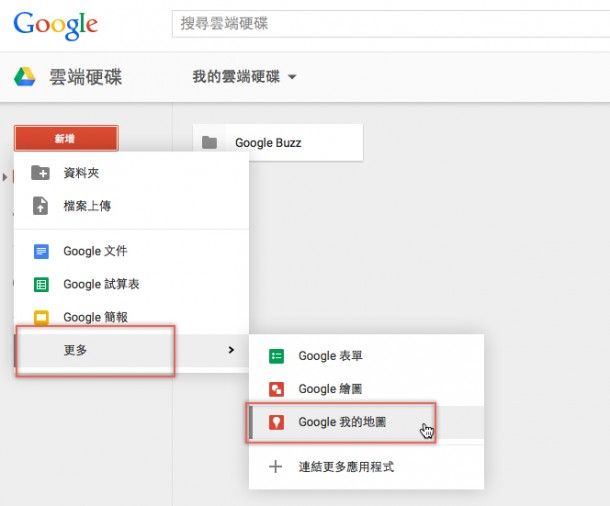Click the Google logo
The width and height of the screenshot is (610, 506).
click(56, 23)
